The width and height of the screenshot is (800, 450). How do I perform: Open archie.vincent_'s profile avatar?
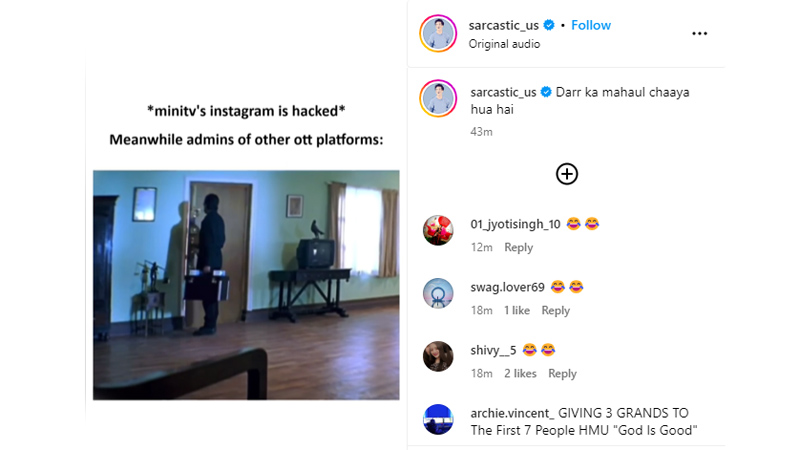pyautogui.click(x=438, y=419)
